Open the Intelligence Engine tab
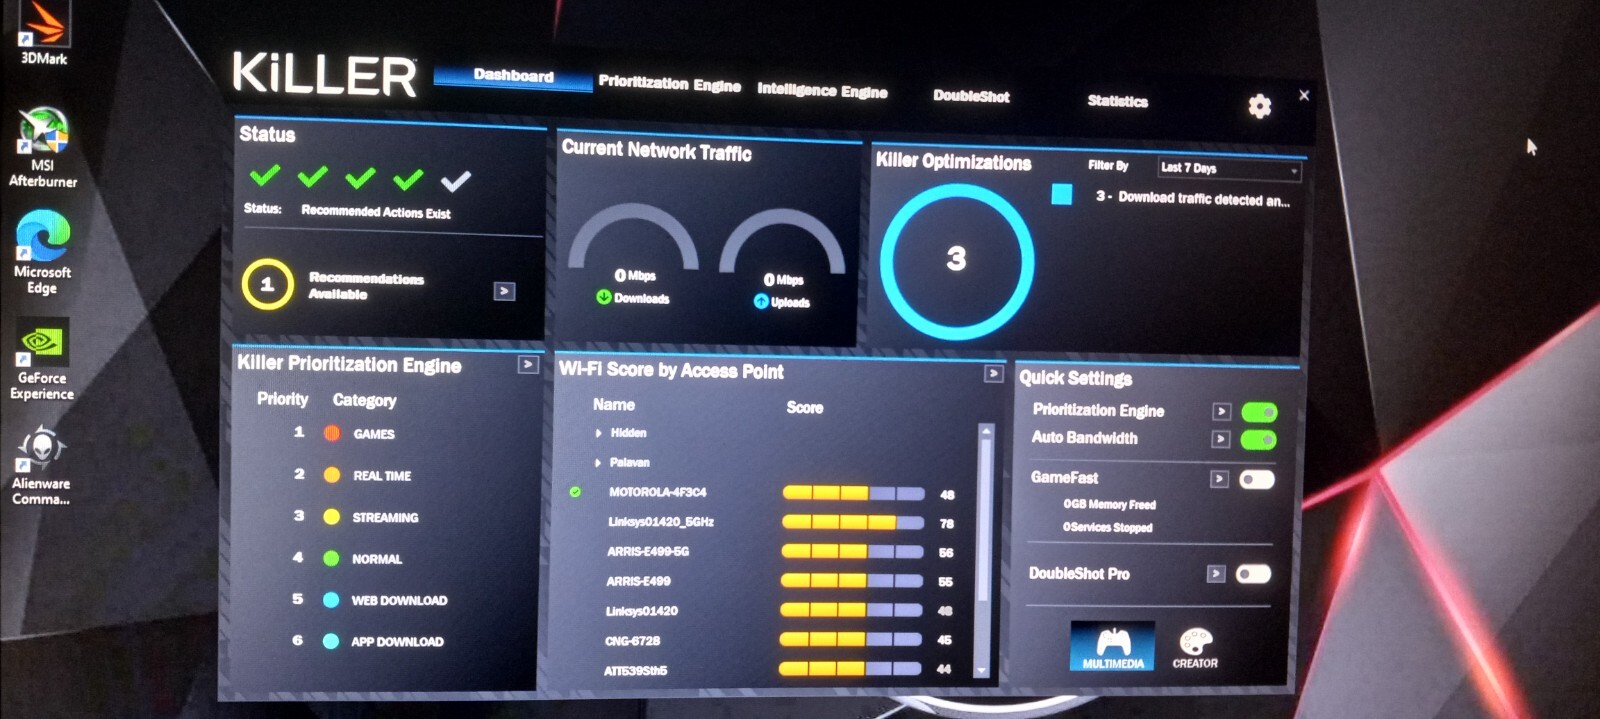Image resolution: width=1600 pixels, height=719 pixels. [x=822, y=90]
